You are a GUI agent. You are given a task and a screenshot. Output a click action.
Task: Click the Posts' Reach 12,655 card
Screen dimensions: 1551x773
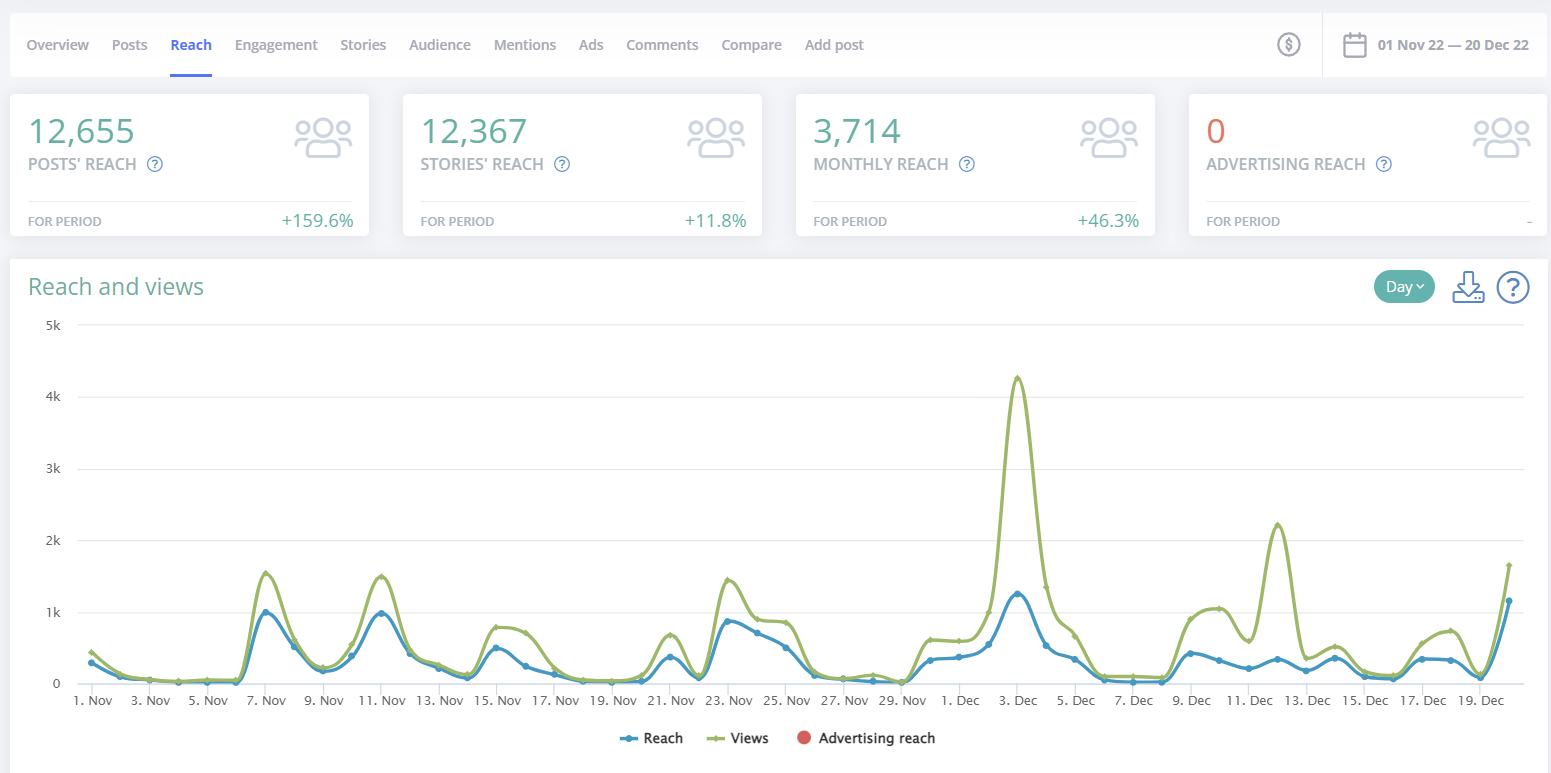pos(189,165)
